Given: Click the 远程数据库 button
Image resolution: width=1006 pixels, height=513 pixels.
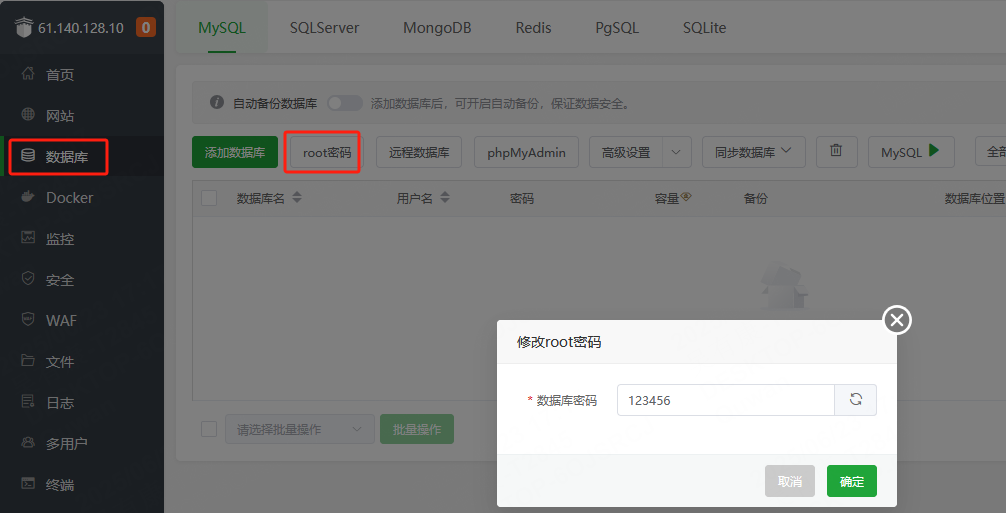Looking at the screenshot, I should tap(419, 152).
